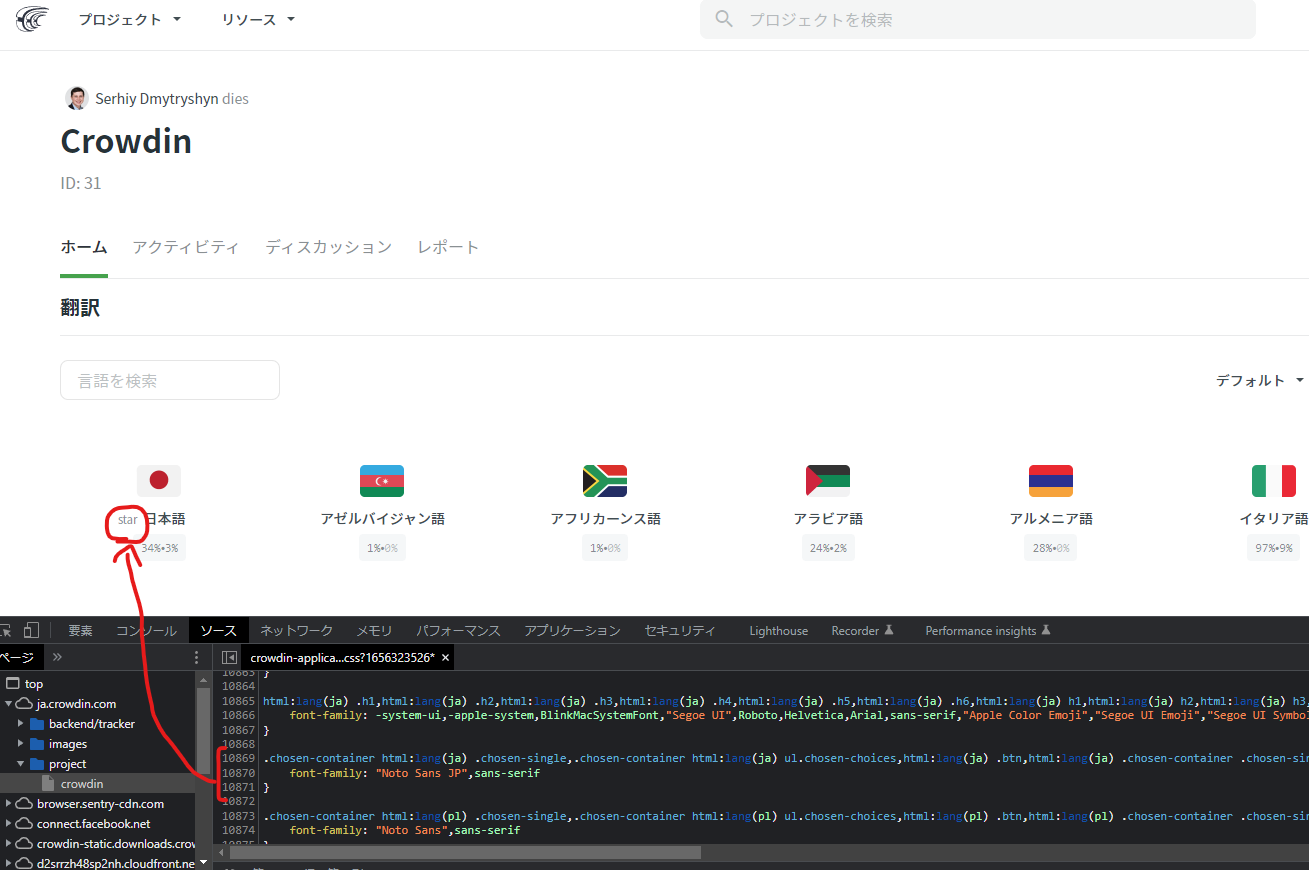Expand d2srrzh48sp2nh.cloudfront.net node
1309x870 pixels.
point(9,862)
